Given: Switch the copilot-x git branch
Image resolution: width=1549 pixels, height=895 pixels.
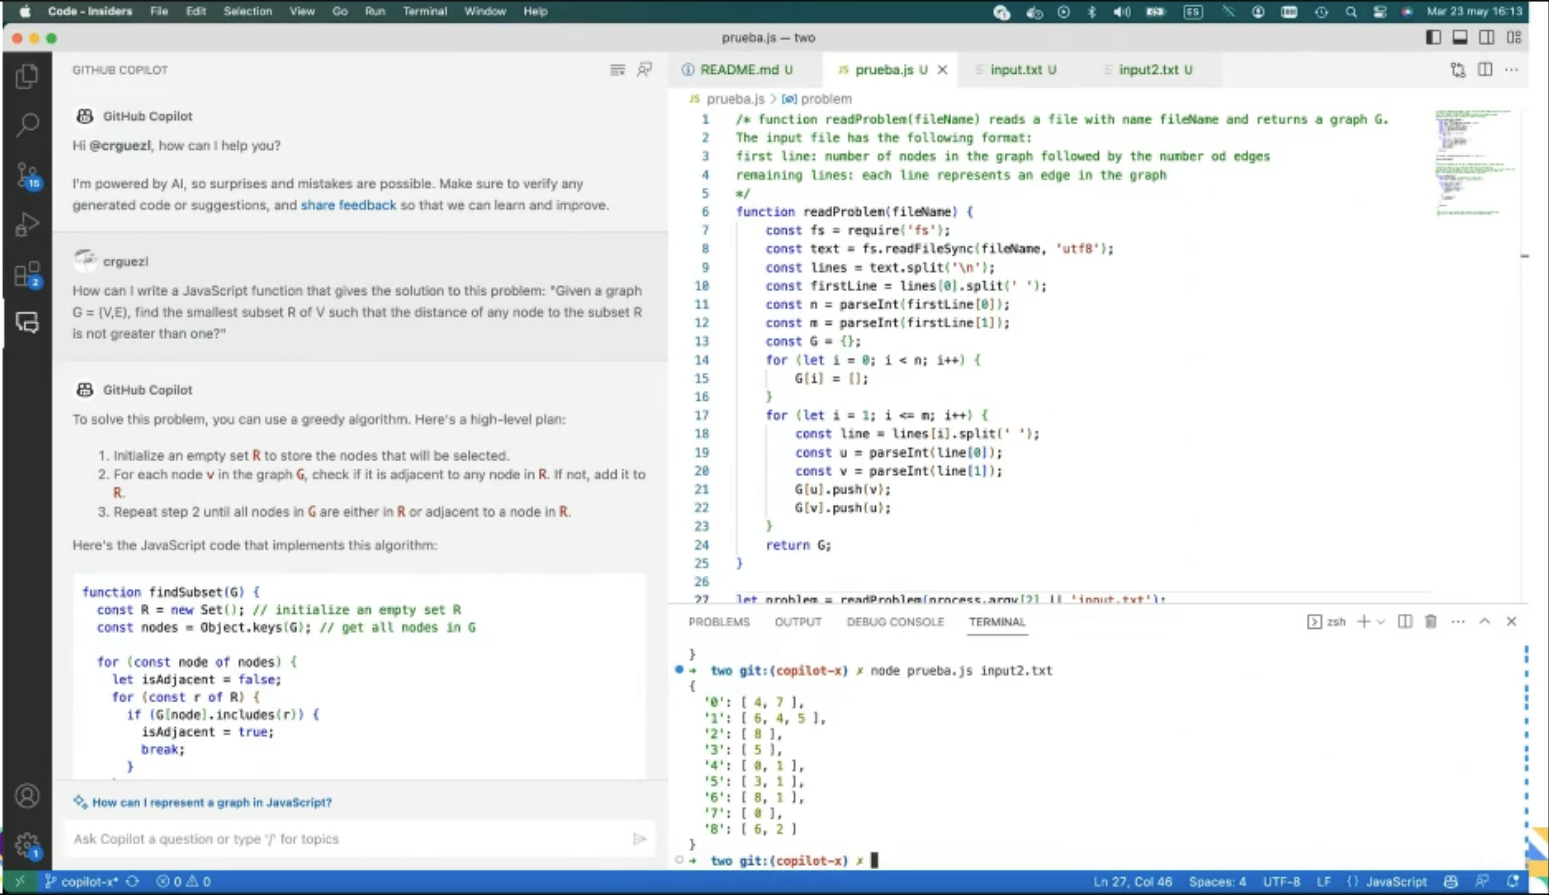Looking at the screenshot, I should 81,882.
